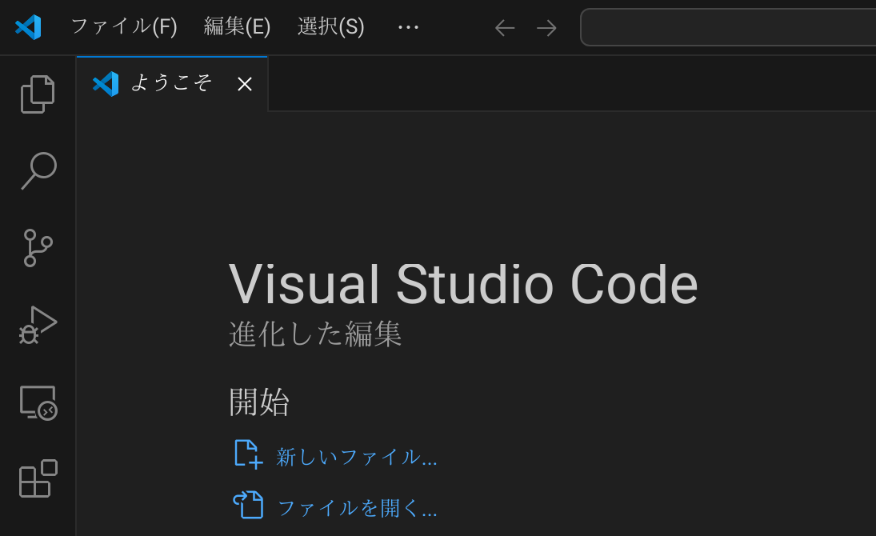Open the 選択(S) menu
876x536 pixels.
(331, 27)
